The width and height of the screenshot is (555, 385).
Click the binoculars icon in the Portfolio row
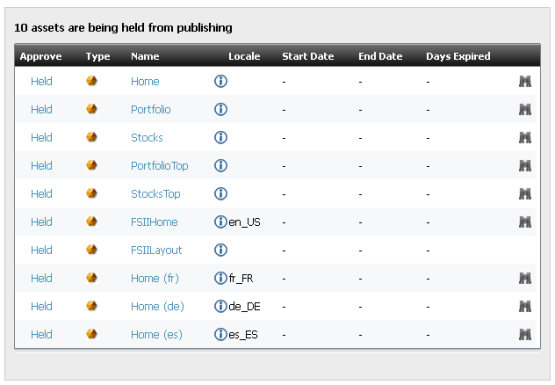525,109
